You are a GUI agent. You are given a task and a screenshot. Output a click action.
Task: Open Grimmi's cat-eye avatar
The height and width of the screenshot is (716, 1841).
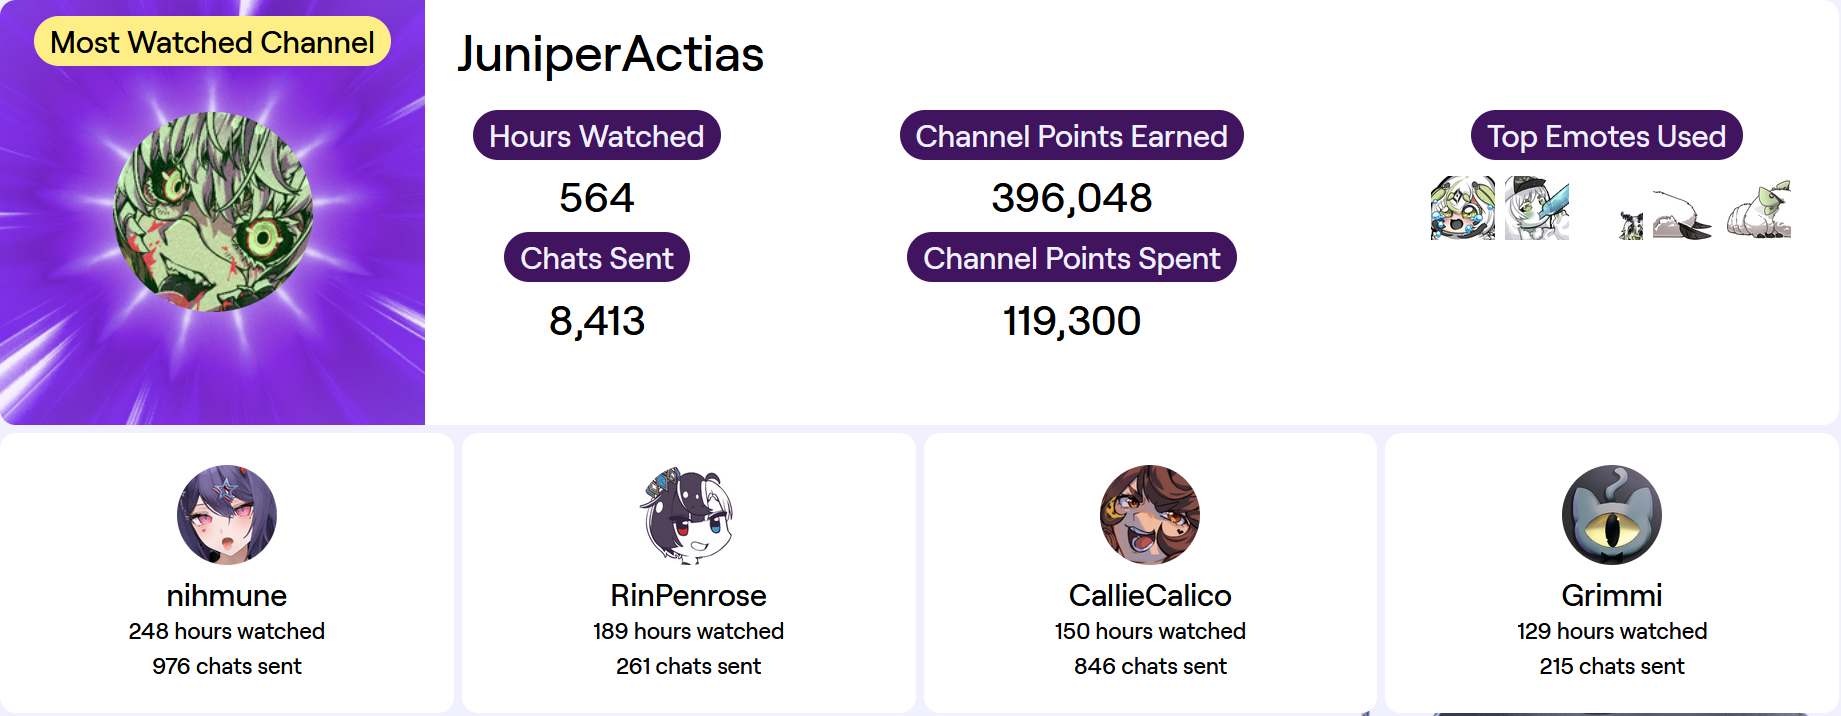(1612, 515)
